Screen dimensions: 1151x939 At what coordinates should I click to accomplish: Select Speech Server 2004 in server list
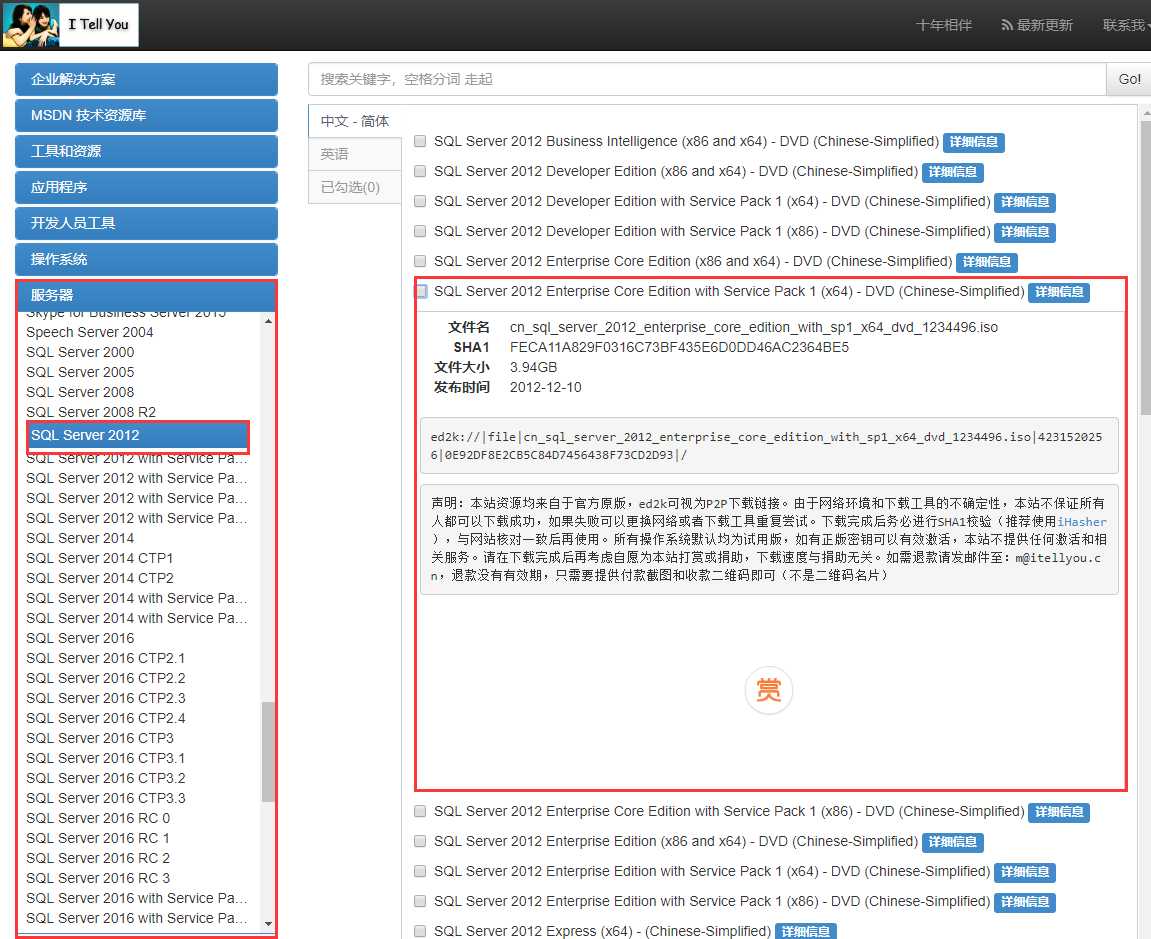point(90,333)
